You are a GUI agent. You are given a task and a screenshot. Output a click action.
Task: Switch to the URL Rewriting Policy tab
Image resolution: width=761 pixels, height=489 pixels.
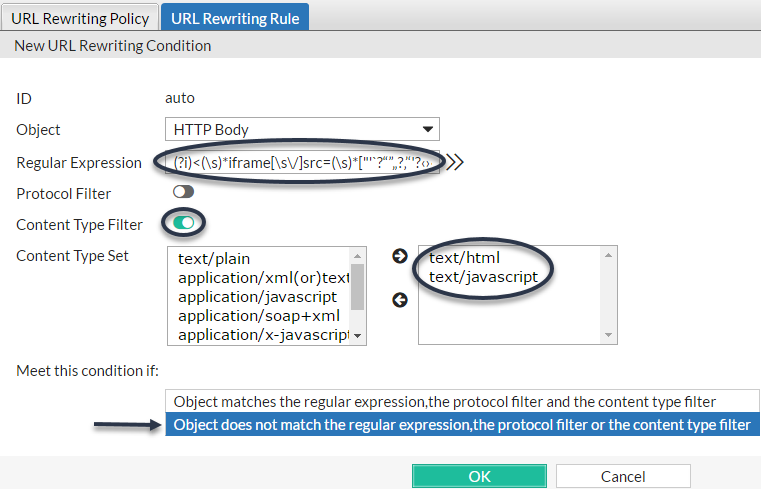[x=80, y=17]
